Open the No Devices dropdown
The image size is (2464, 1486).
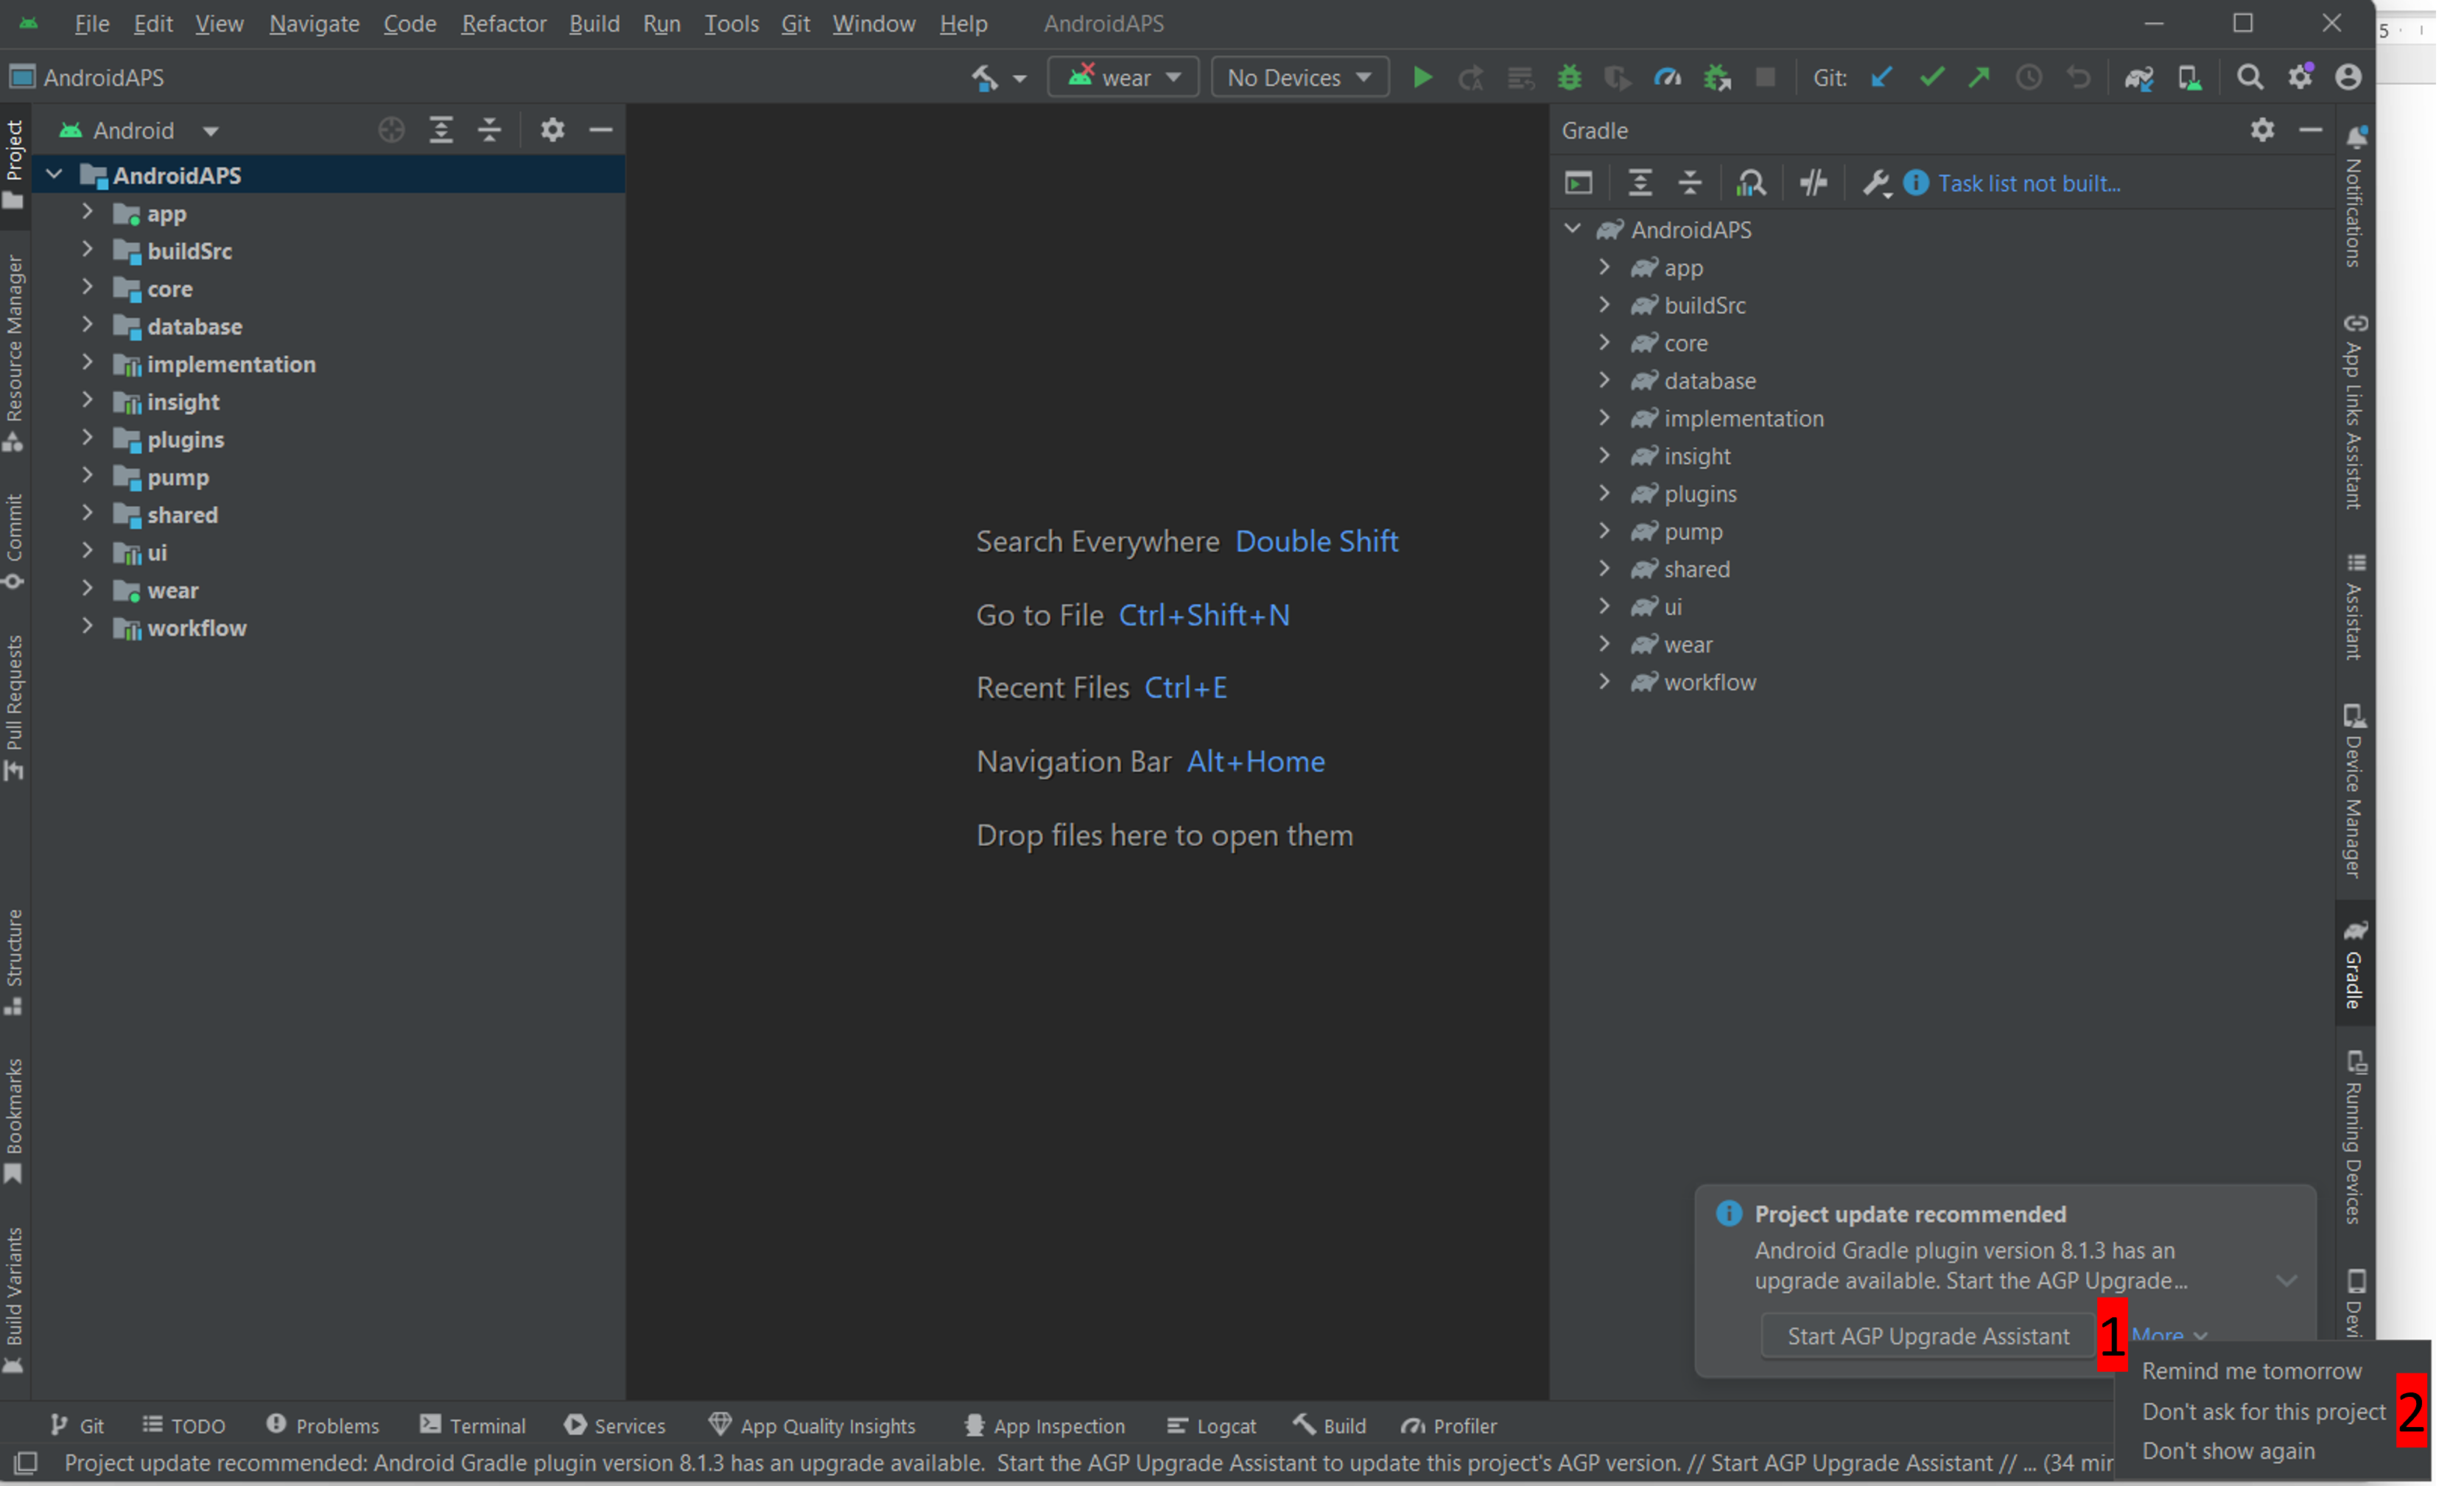1300,77
